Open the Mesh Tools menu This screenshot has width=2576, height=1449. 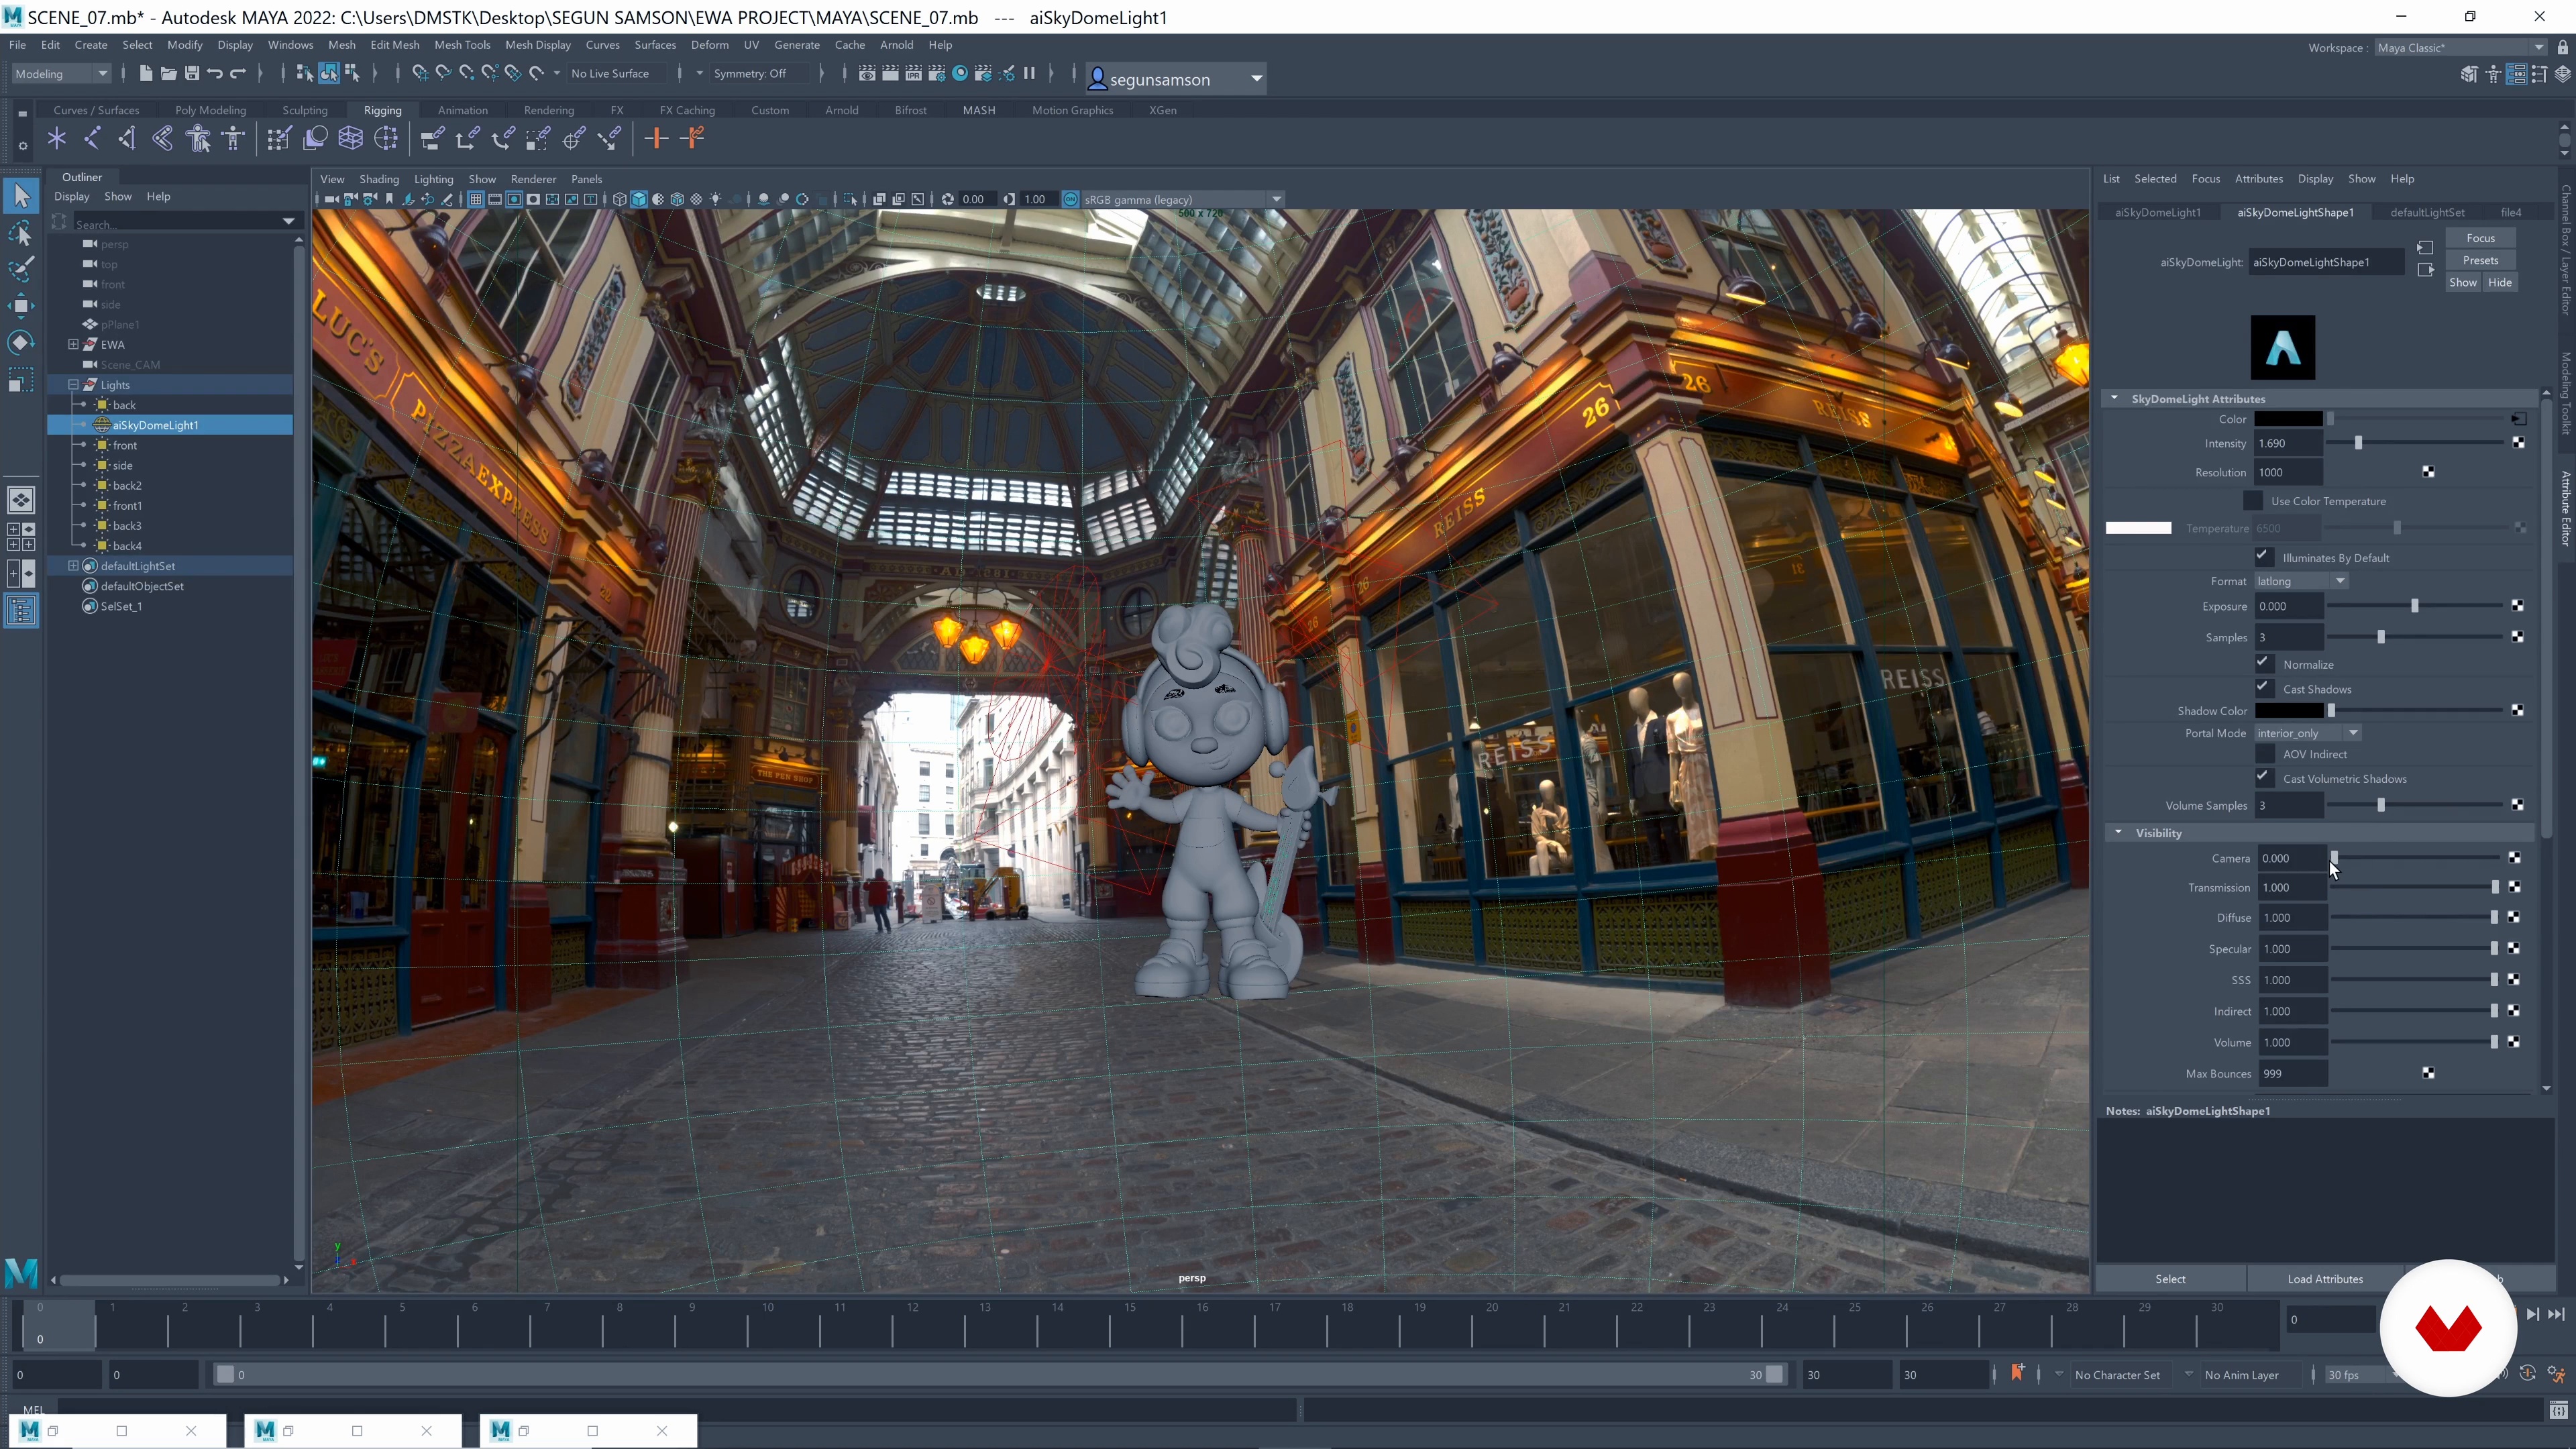[x=462, y=45]
